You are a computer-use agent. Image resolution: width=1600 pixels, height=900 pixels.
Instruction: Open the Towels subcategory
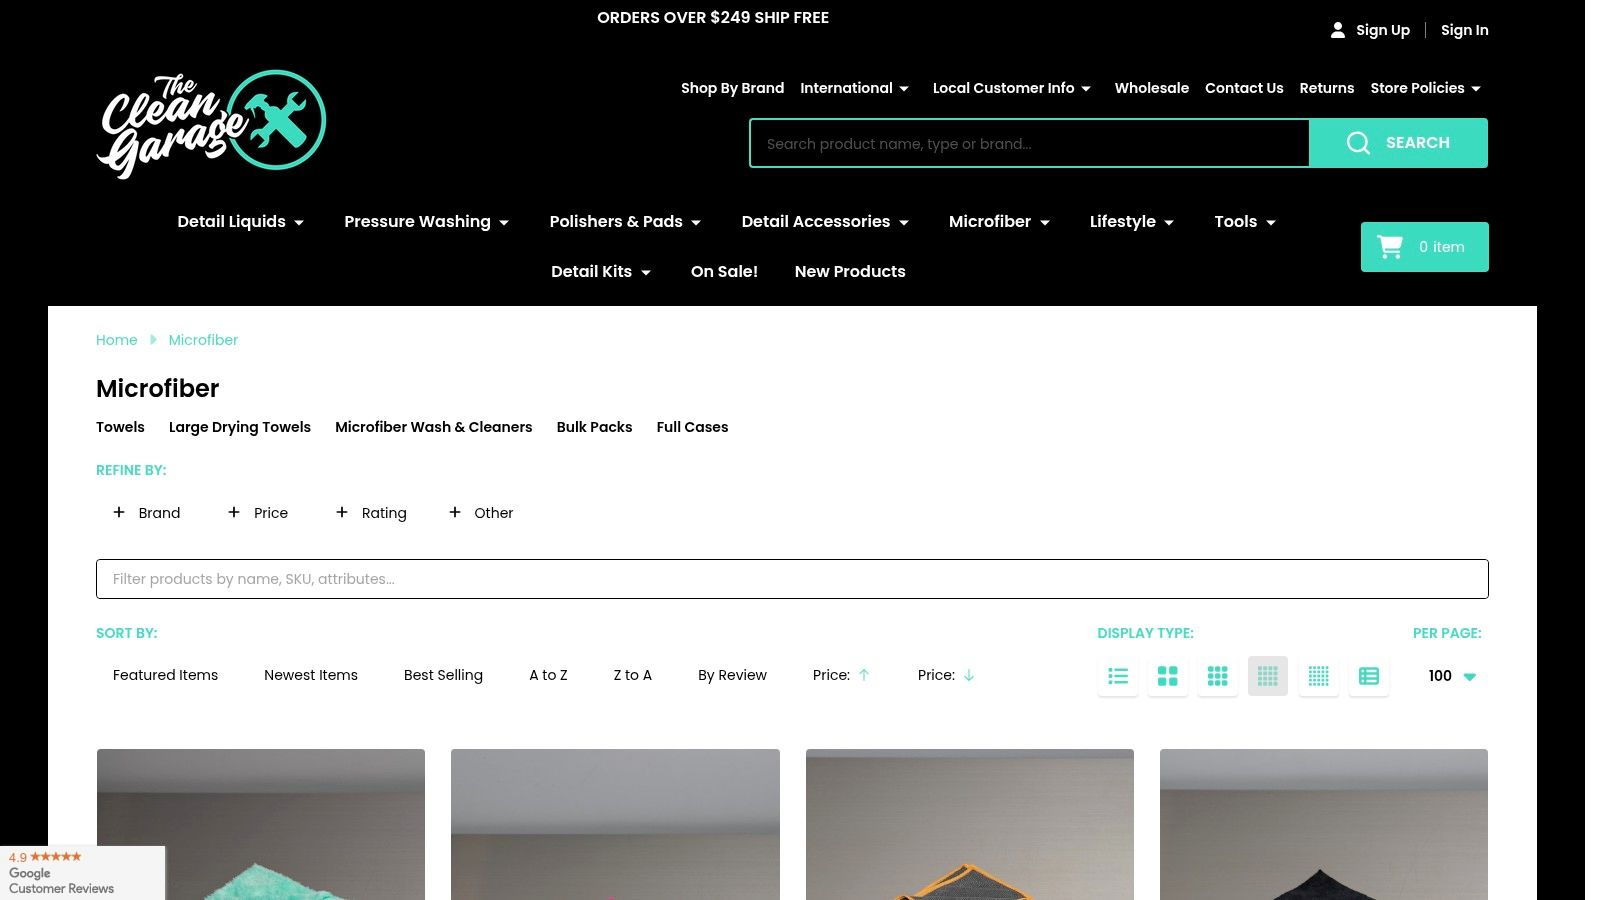click(120, 427)
